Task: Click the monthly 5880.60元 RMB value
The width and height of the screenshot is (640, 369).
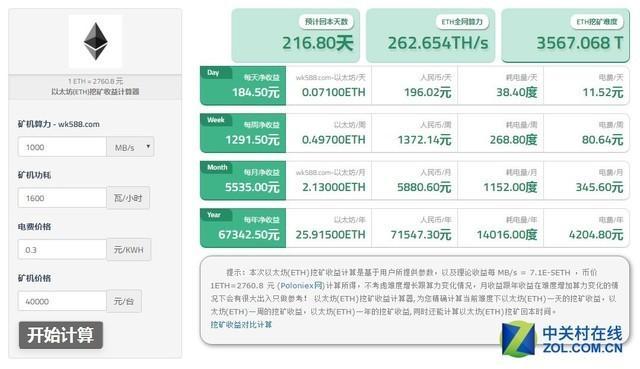Action: 424,187
